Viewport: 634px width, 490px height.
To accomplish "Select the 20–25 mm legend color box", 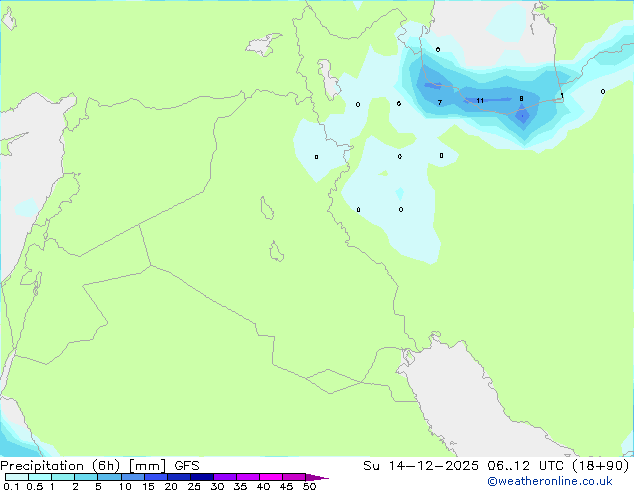I will tap(179, 477).
